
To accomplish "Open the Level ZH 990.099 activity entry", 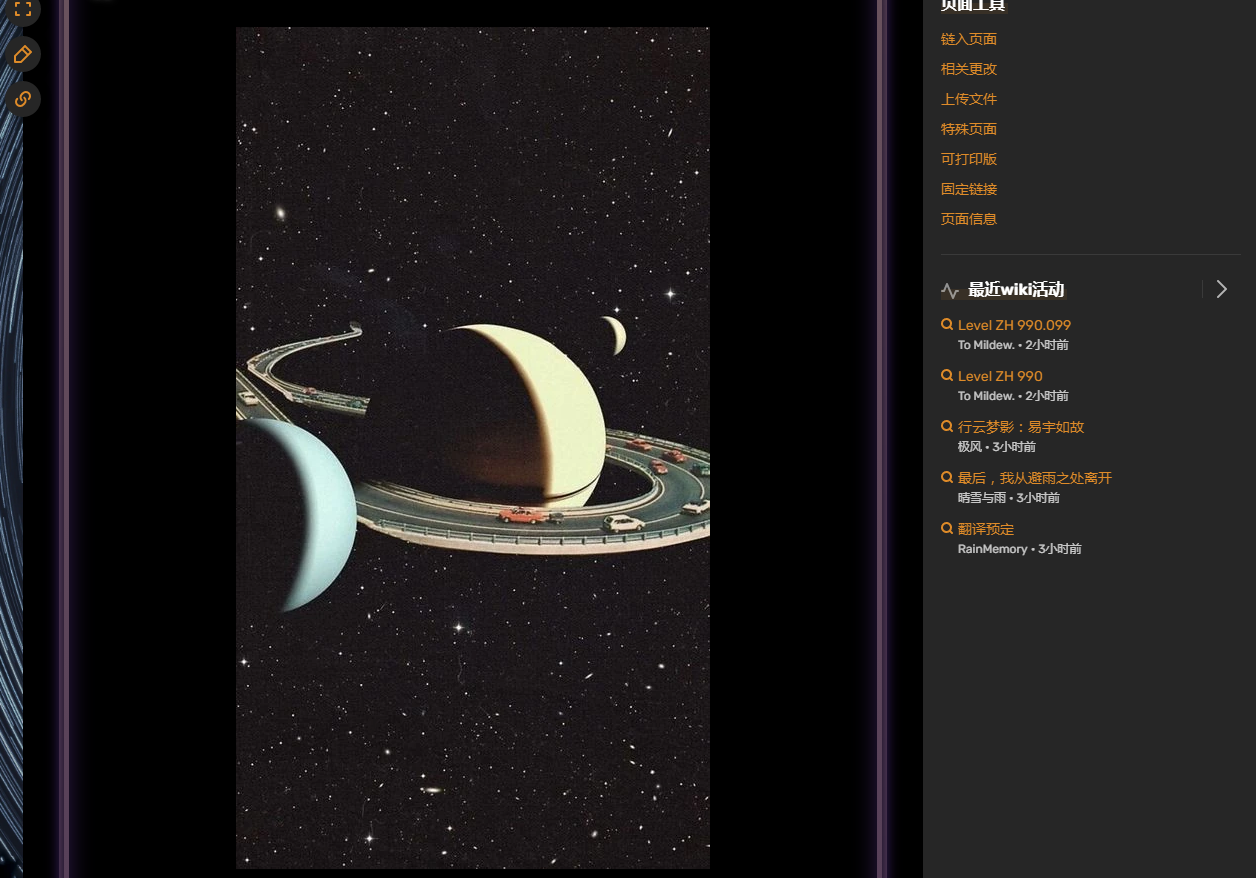I will [x=1014, y=325].
